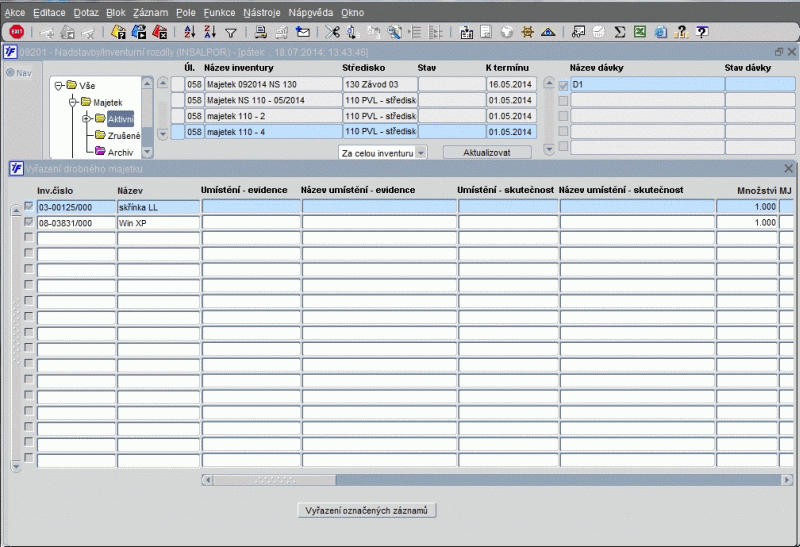Click the 'skřínka LL' name field
The width and height of the screenshot is (800, 547).
(158, 207)
